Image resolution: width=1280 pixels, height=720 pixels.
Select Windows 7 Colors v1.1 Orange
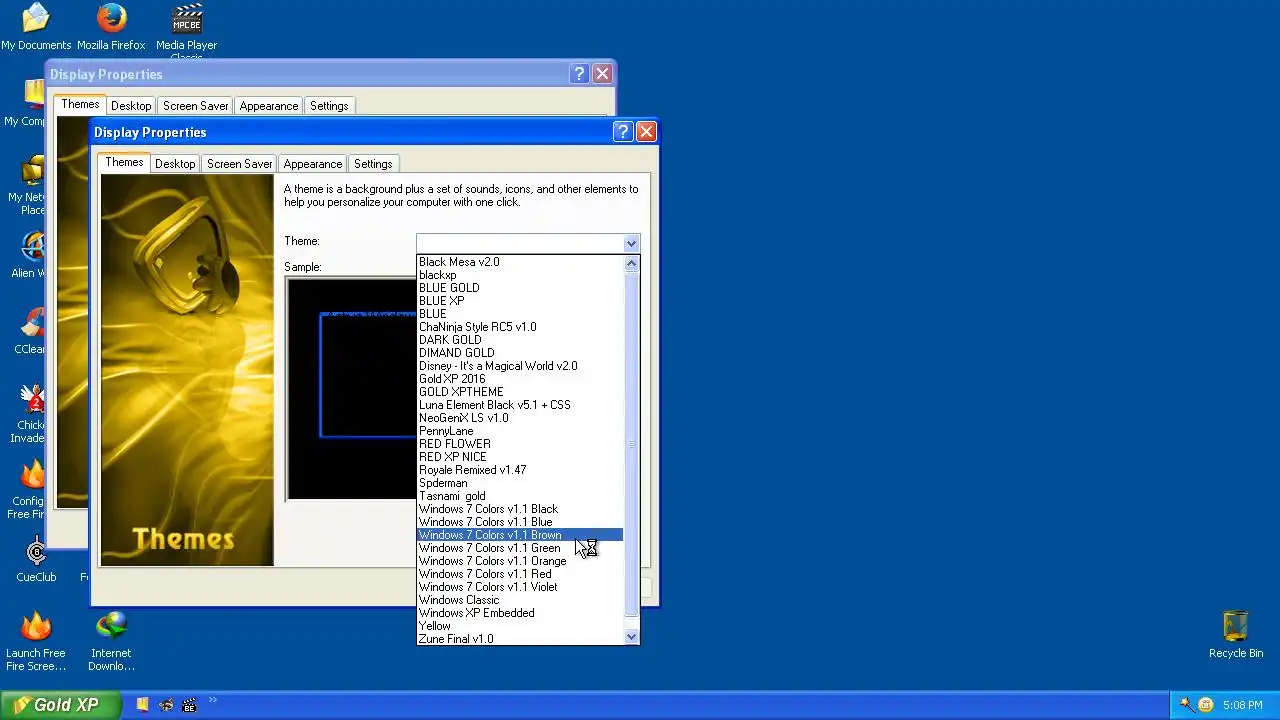pyautogui.click(x=520, y=561)
